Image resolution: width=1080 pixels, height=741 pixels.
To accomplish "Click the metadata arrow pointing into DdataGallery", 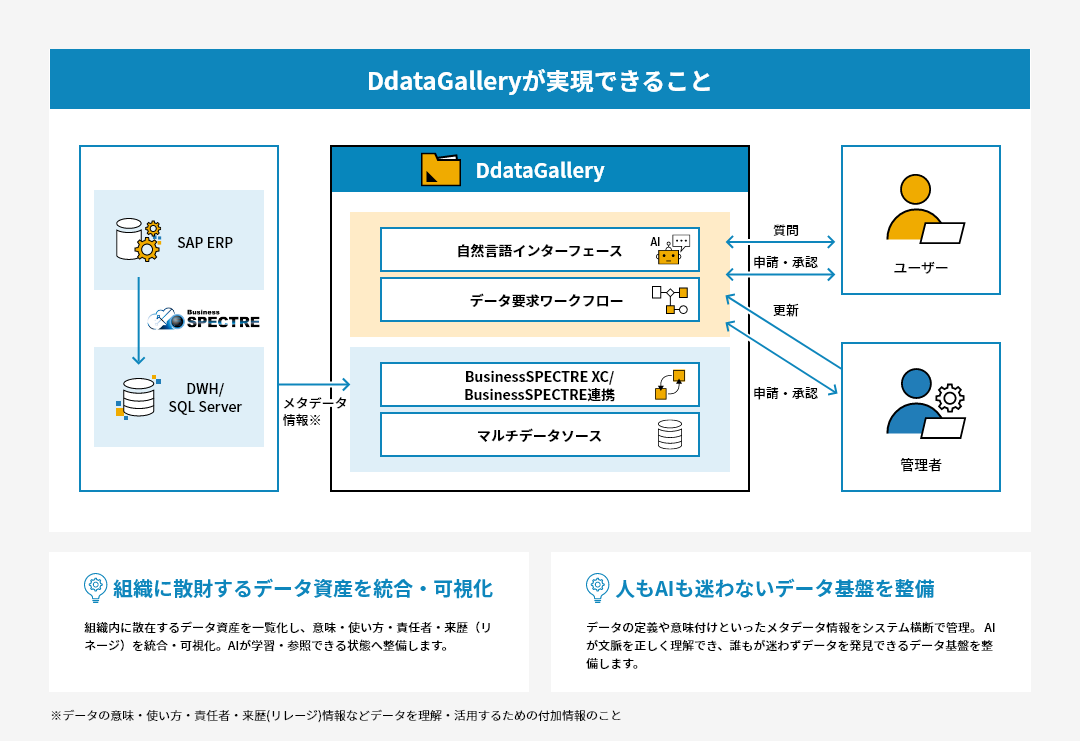I will point(315,384).
